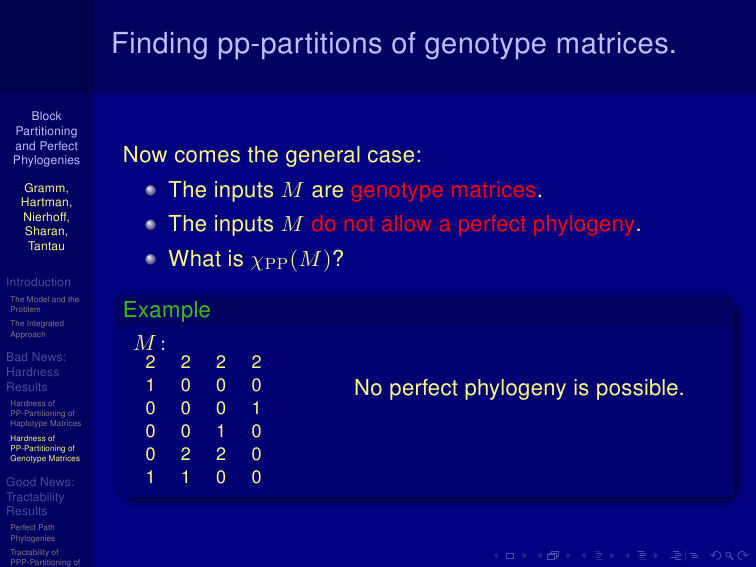
Task: Click the sidebar title 'Block Partitioning and Perfect Phylogenies'
Action: pyautogui.click(x=46, y=138)
